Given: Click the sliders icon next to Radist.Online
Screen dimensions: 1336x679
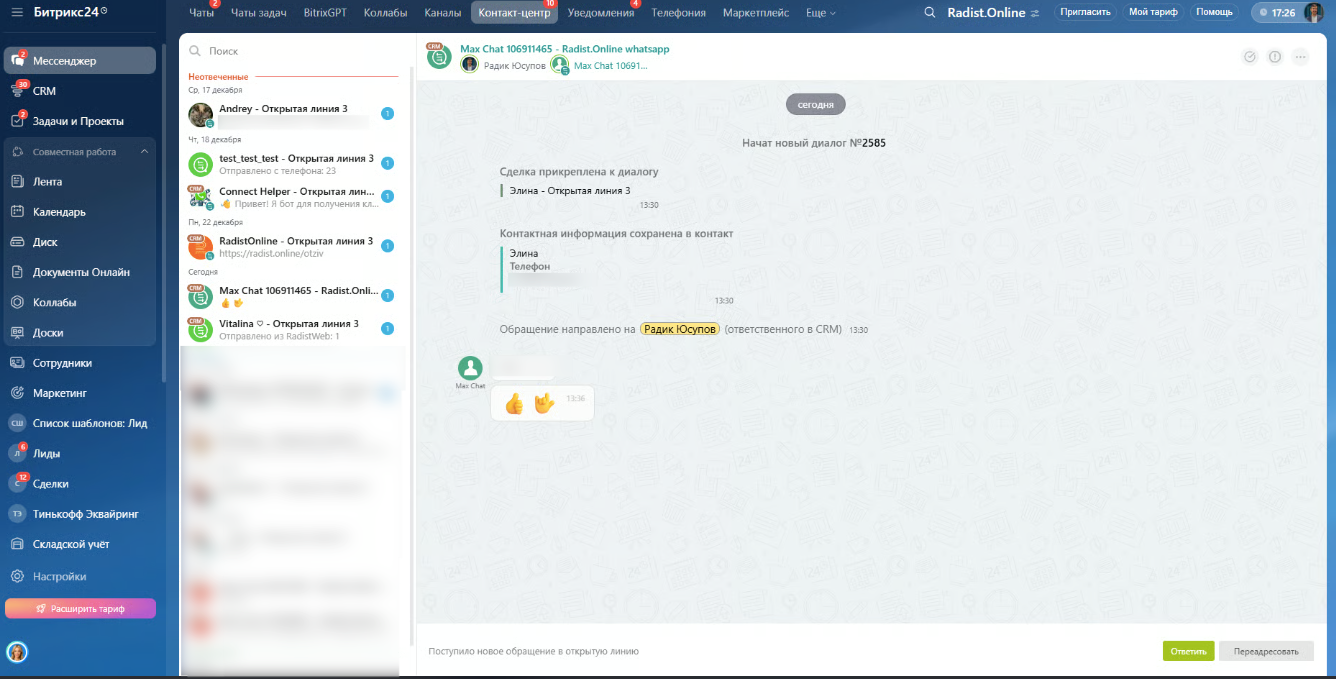Looking at the screenshot, I should pos(1035,14).
